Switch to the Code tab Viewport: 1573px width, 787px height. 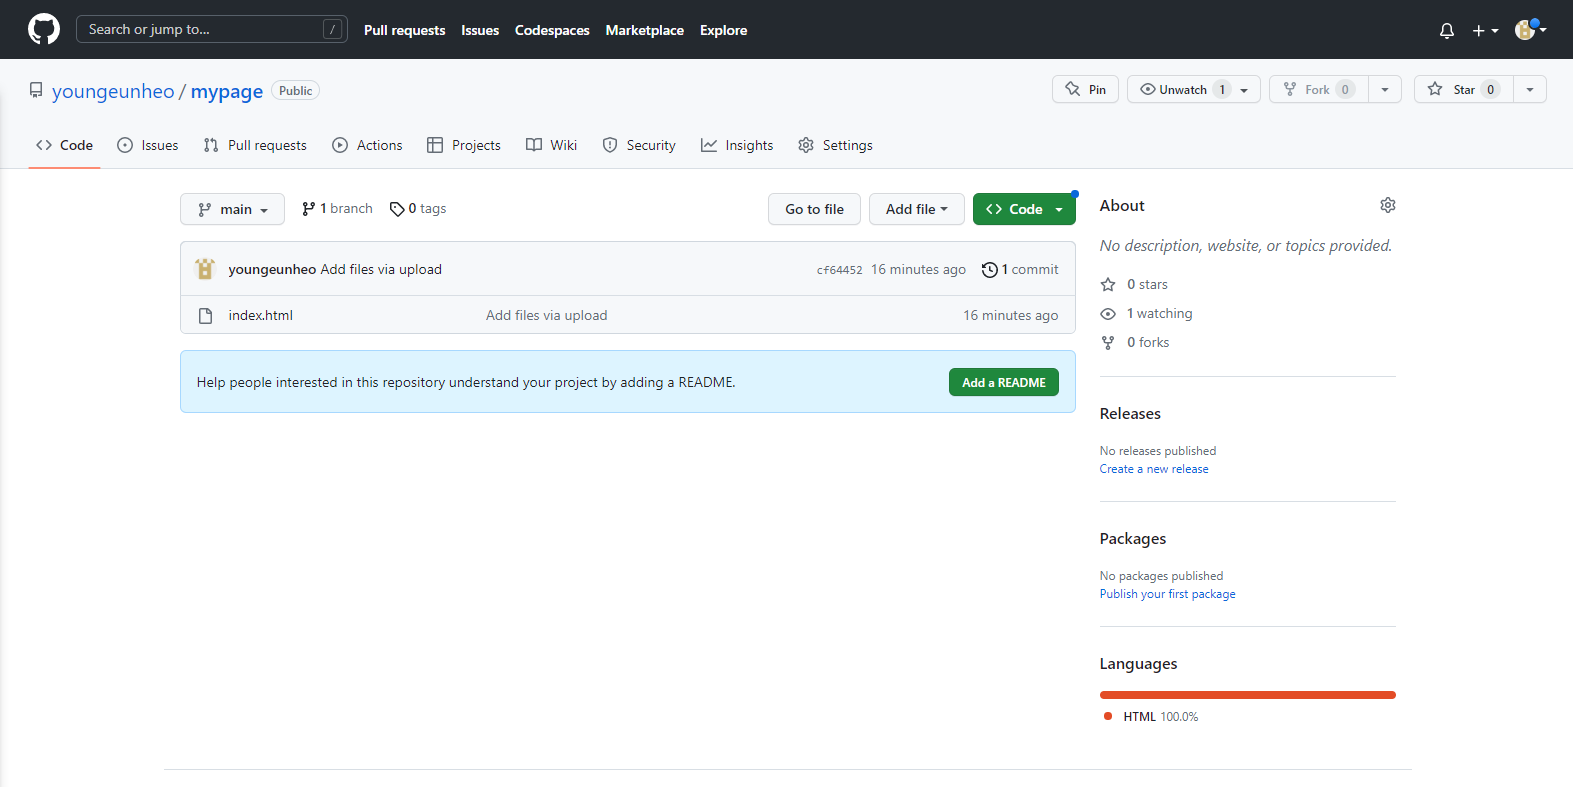tap(64, 145)
